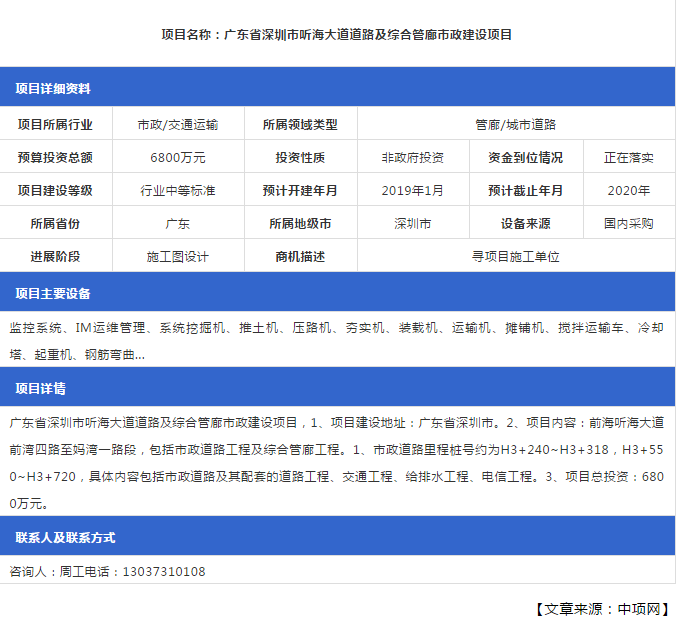The height and width of the screenshot is (620, 676).
Task: Click the 寻项目施工单位 opportunity description
Action: click(515, 257)
